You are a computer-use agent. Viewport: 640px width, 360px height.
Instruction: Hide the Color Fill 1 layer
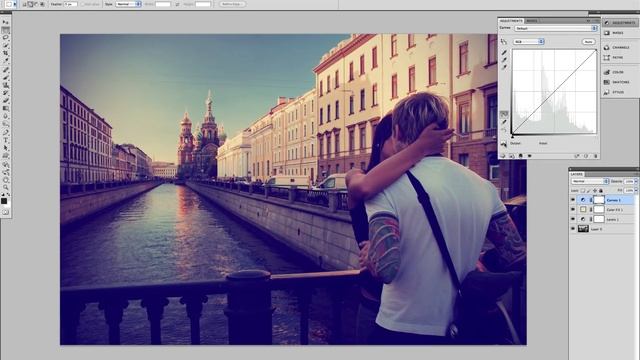click(573, 209)
